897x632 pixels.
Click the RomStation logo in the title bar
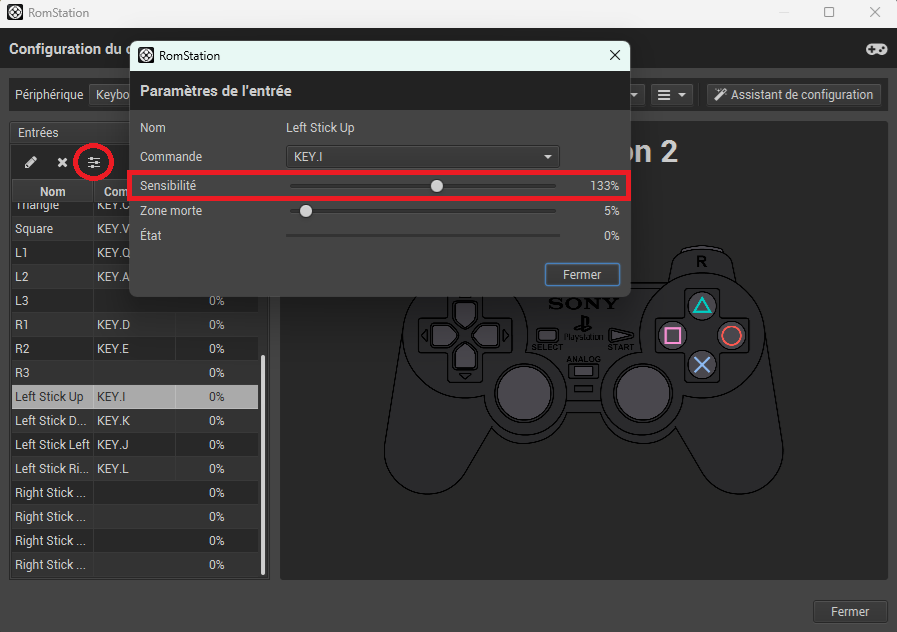tap(14, 12)
